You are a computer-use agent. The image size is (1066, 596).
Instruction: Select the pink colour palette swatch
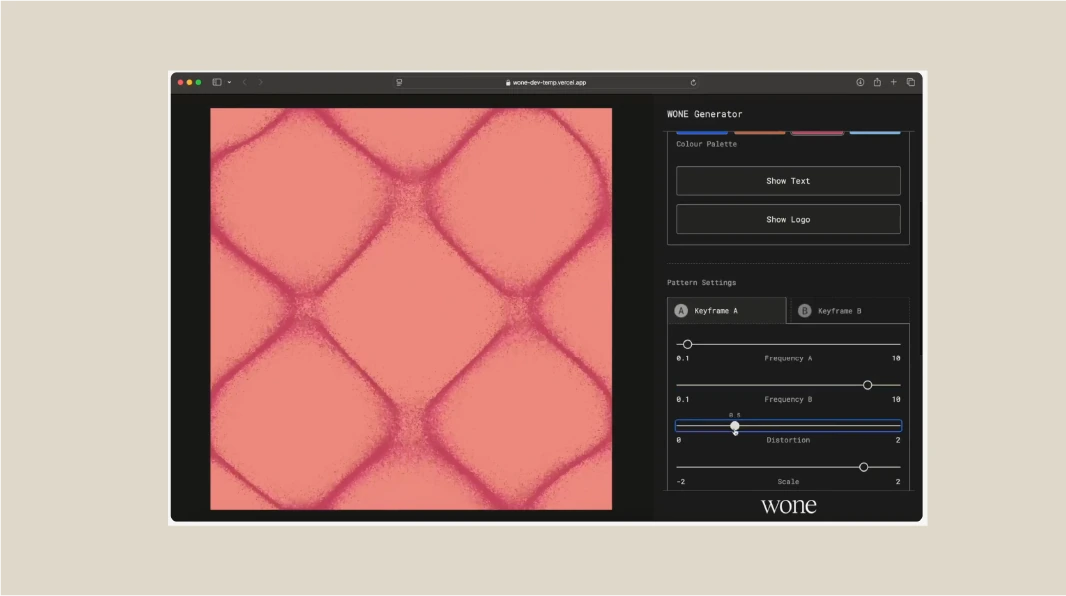click(x=817, y=132)
